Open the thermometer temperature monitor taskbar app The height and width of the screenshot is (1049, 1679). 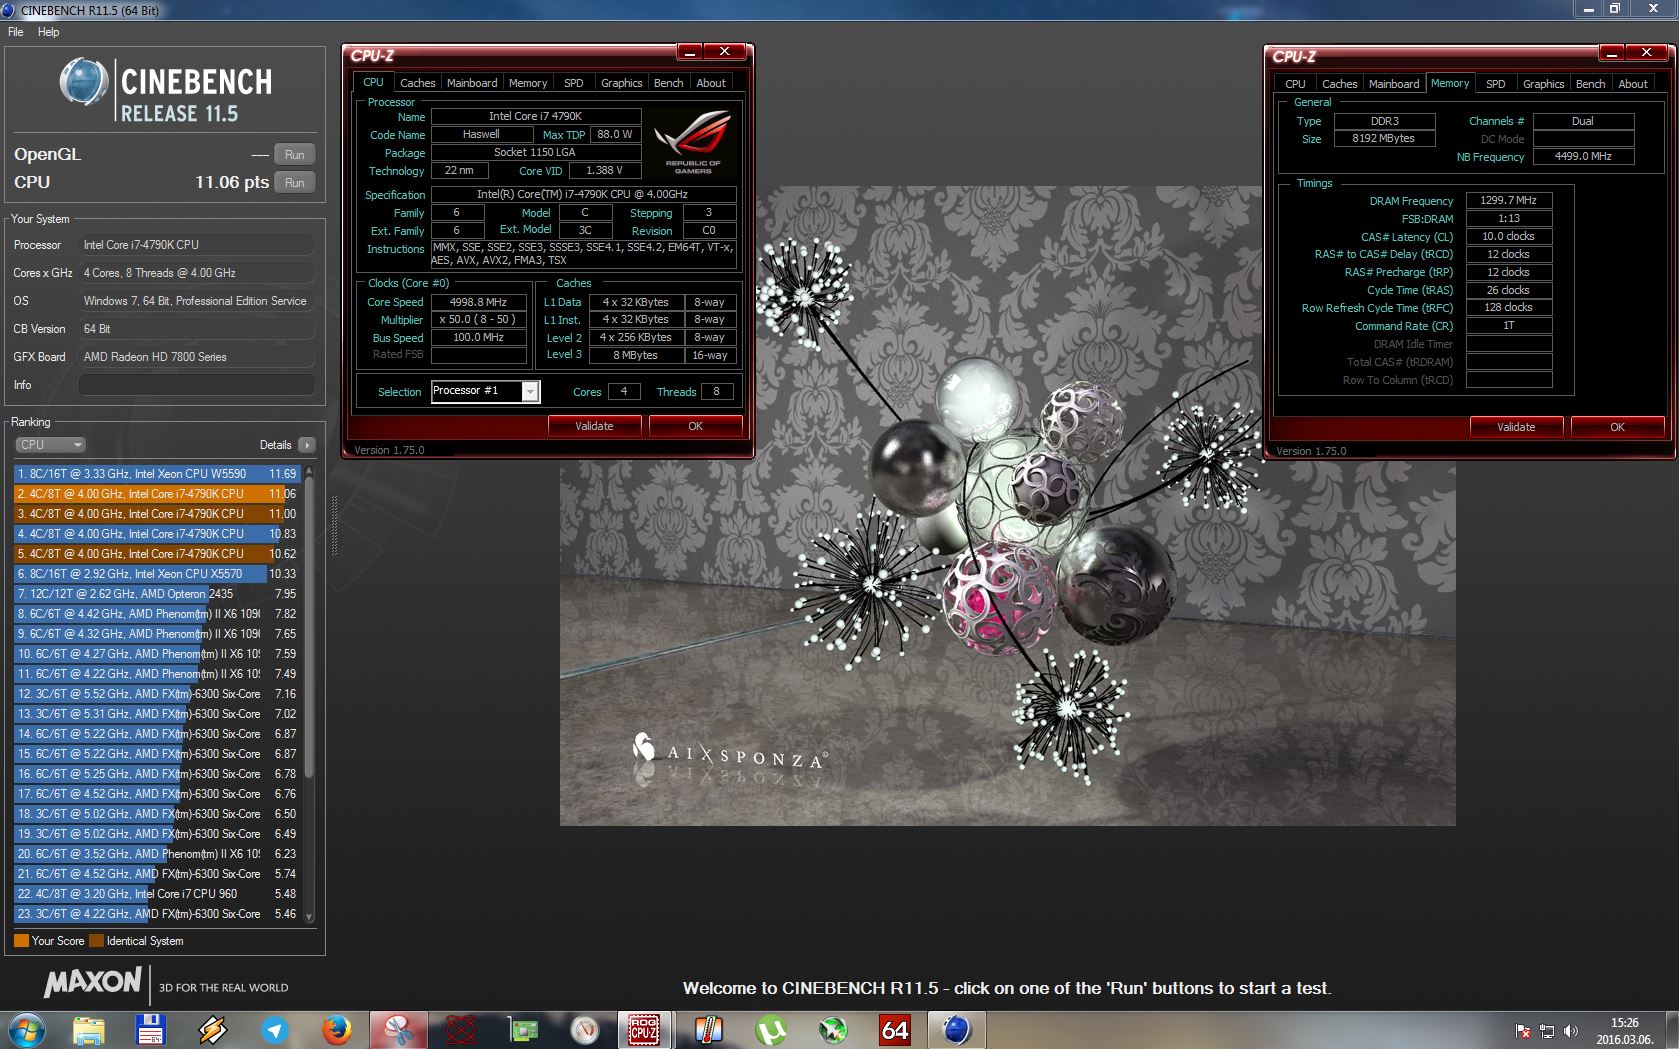(709, 1029)
